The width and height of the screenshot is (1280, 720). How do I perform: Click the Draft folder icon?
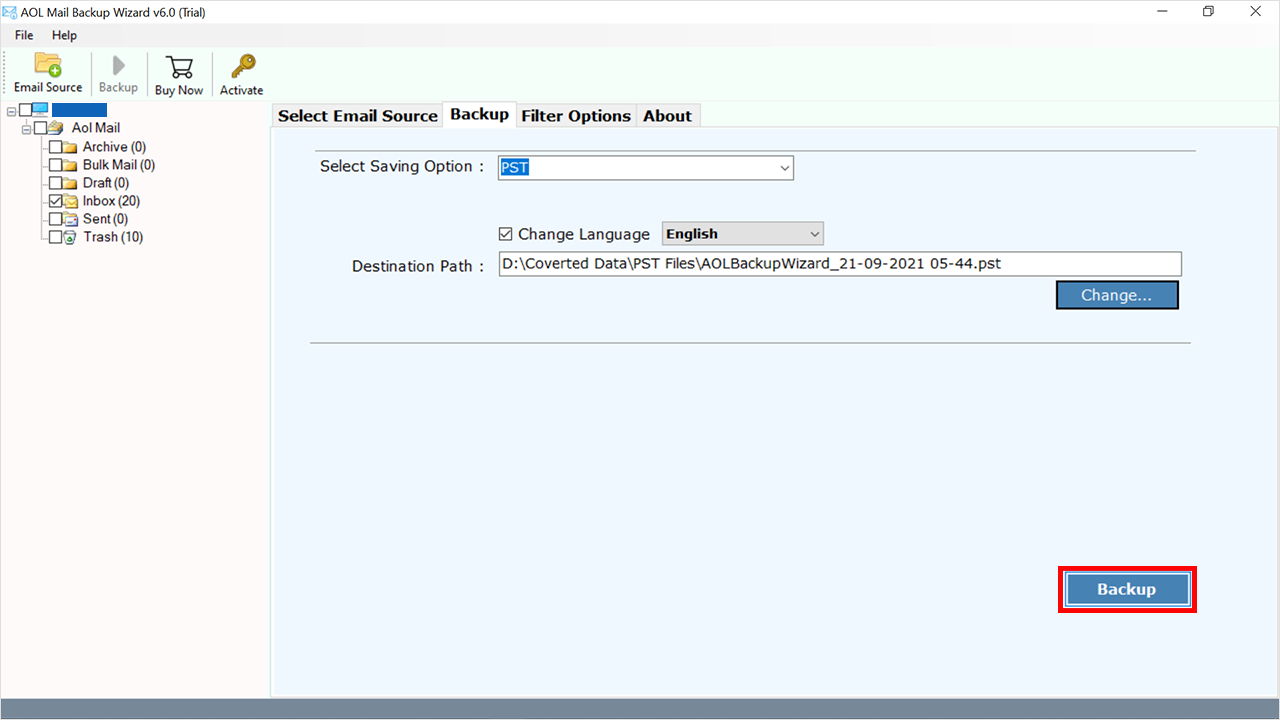(70, 183)
